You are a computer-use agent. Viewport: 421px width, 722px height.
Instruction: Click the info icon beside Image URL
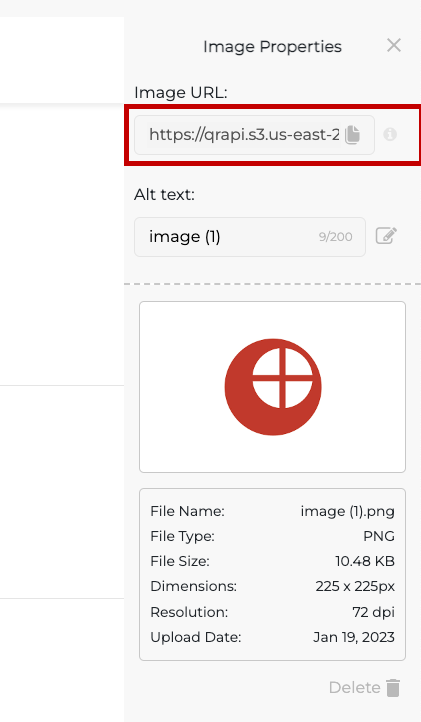pos(390,134)
